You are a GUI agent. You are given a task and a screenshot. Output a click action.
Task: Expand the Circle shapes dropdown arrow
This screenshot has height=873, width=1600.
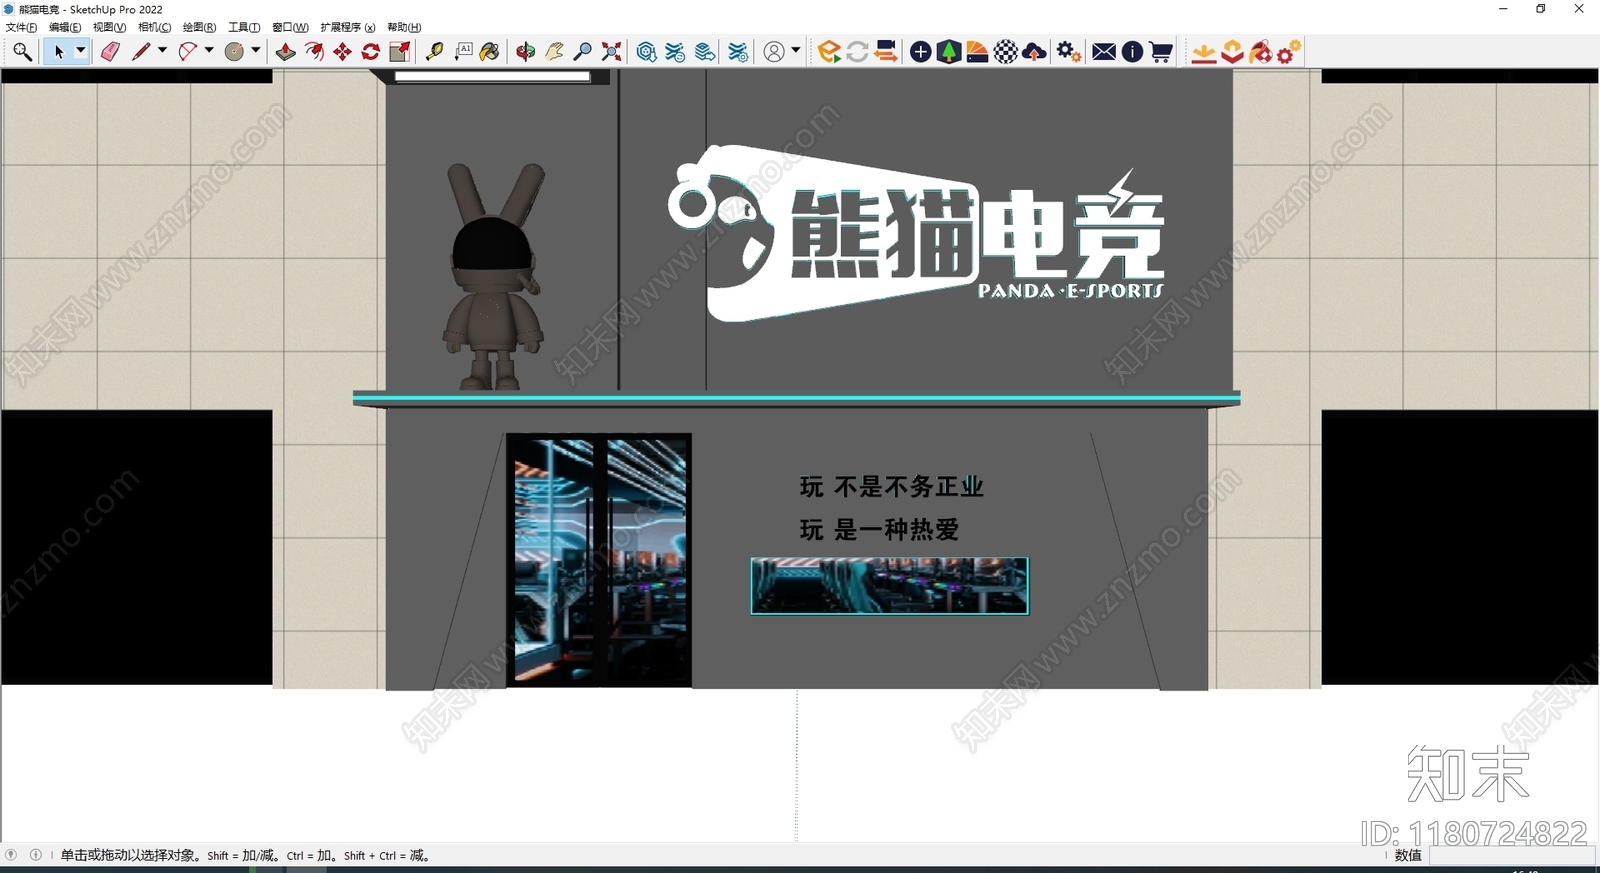pyautogui.click(x=256, y=50)
